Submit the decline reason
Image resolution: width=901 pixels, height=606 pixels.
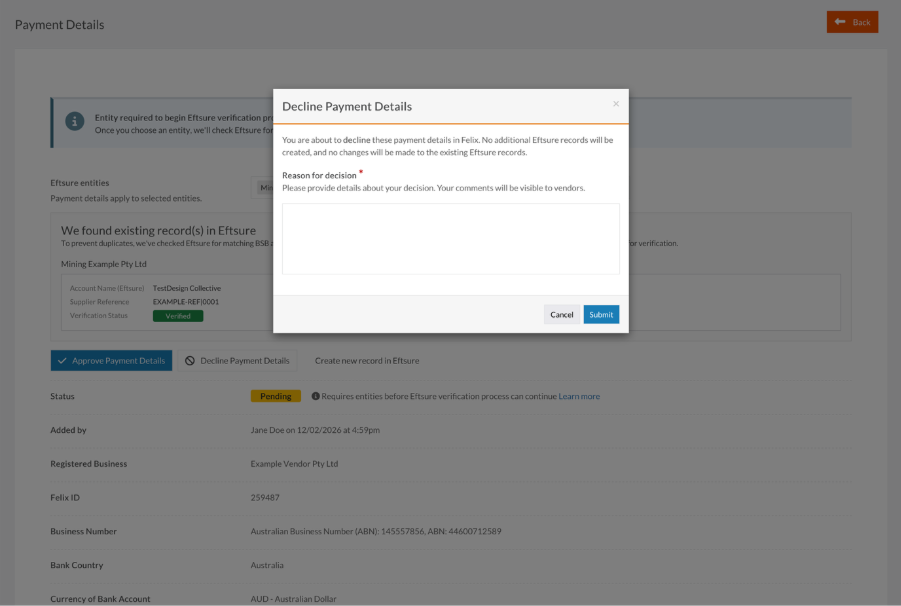click(x=600, y=313)
